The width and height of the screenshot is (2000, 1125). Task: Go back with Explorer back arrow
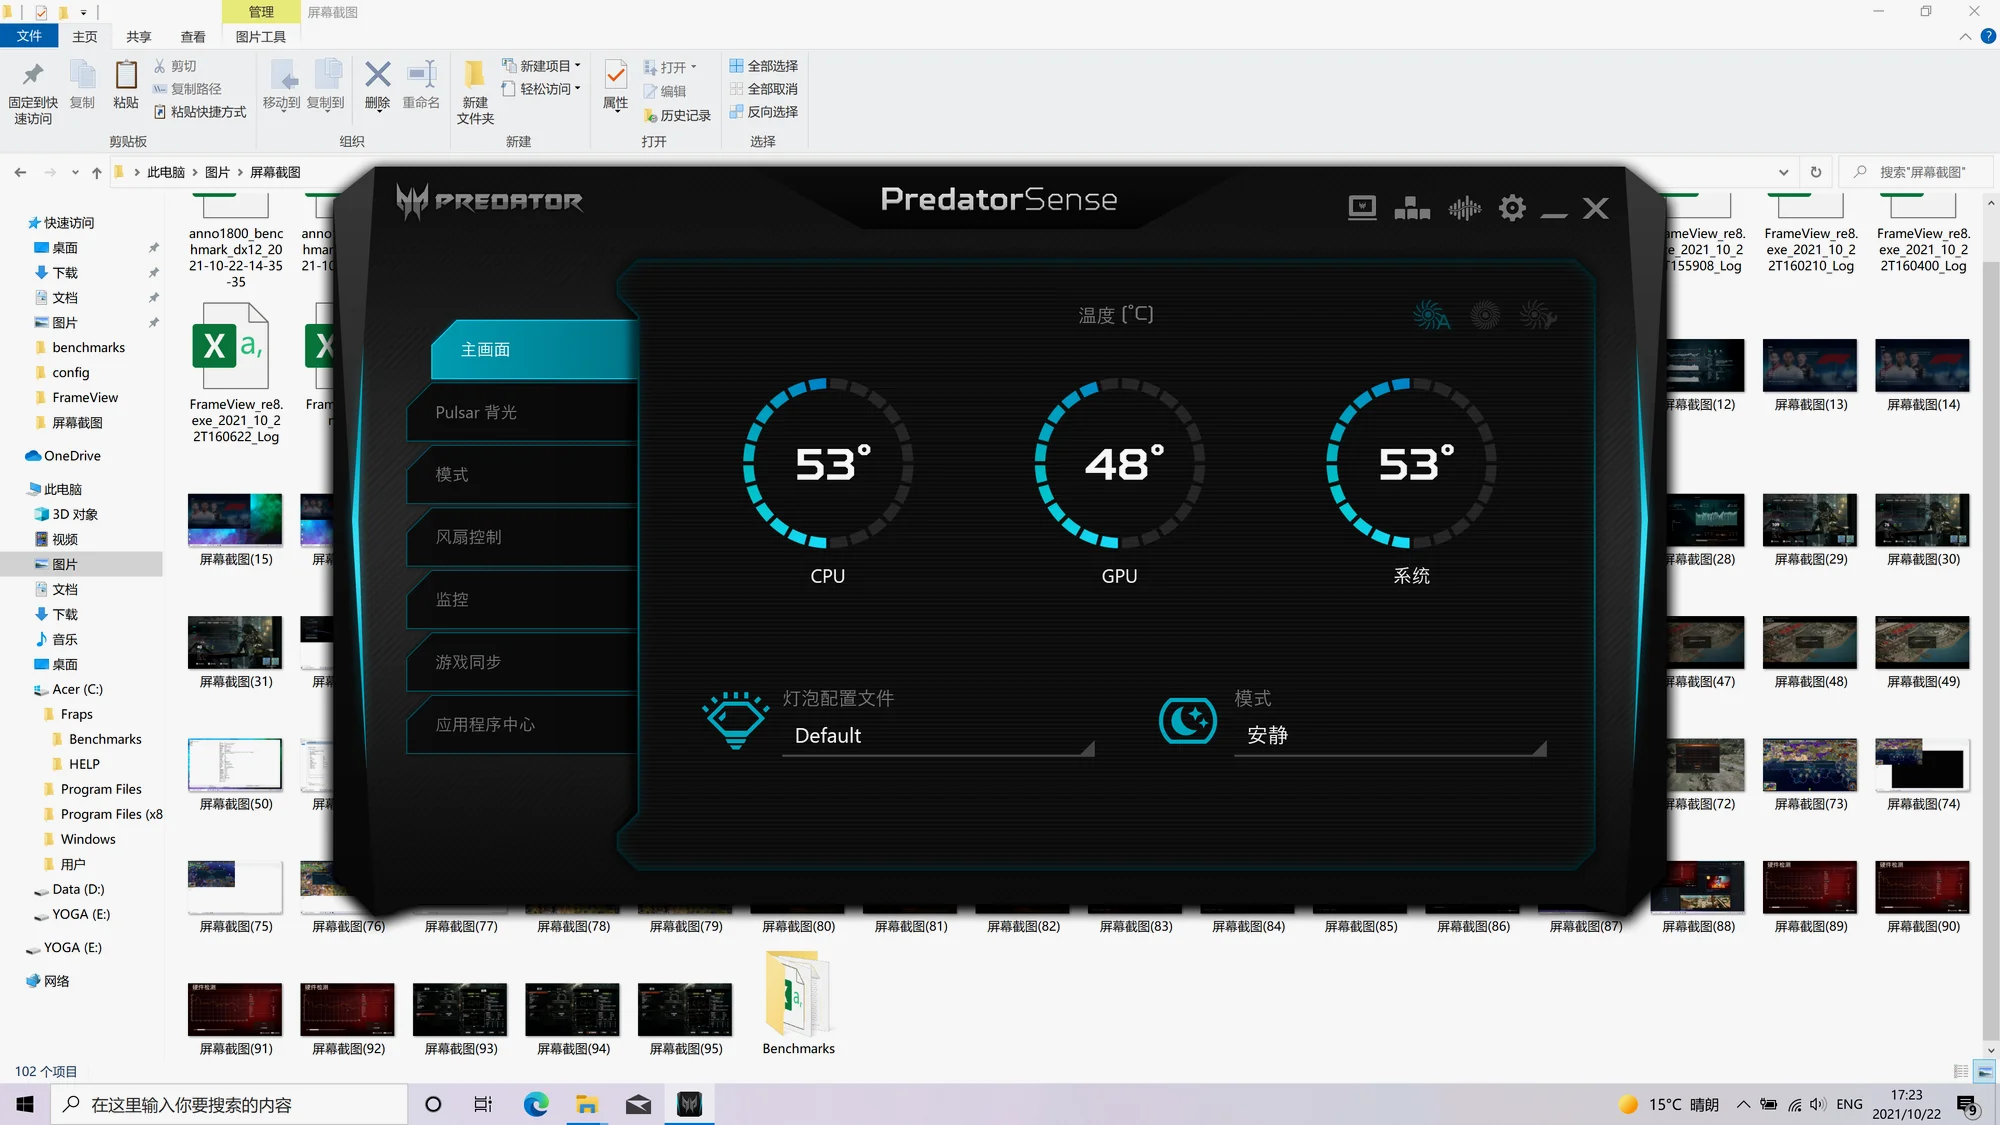click(20, 172)
